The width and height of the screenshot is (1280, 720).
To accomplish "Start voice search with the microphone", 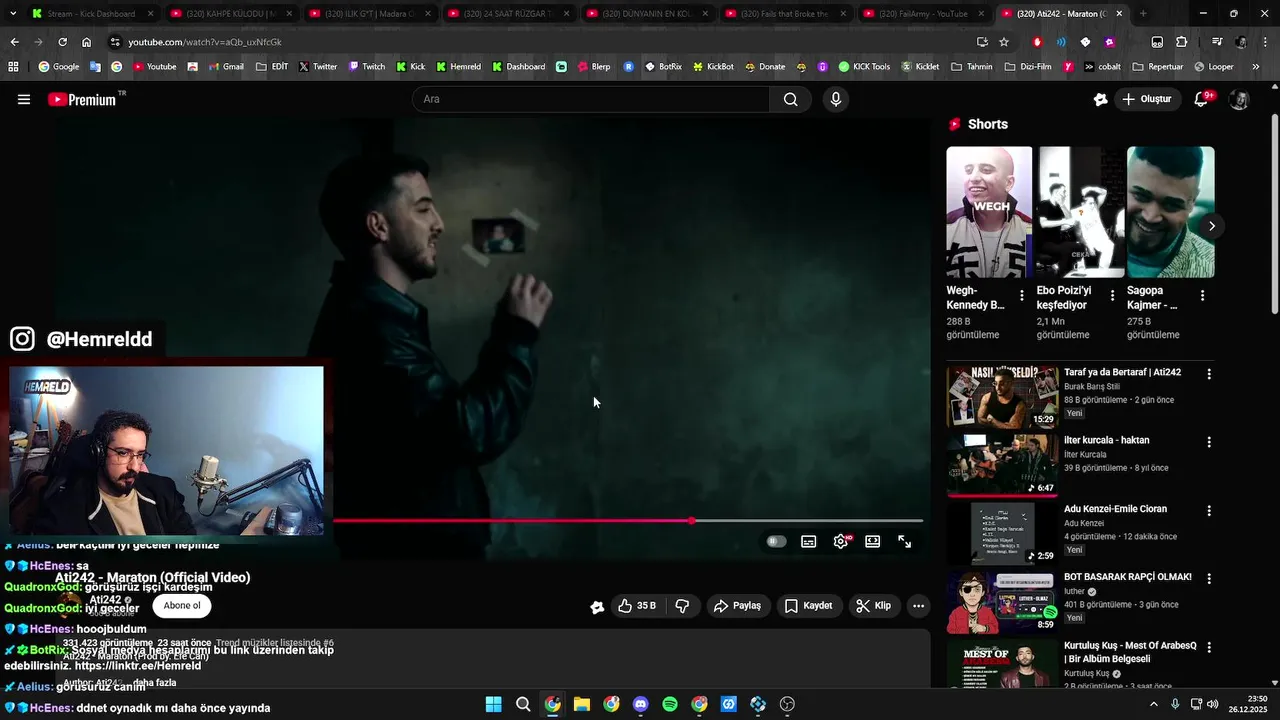I will coord(836,99).
